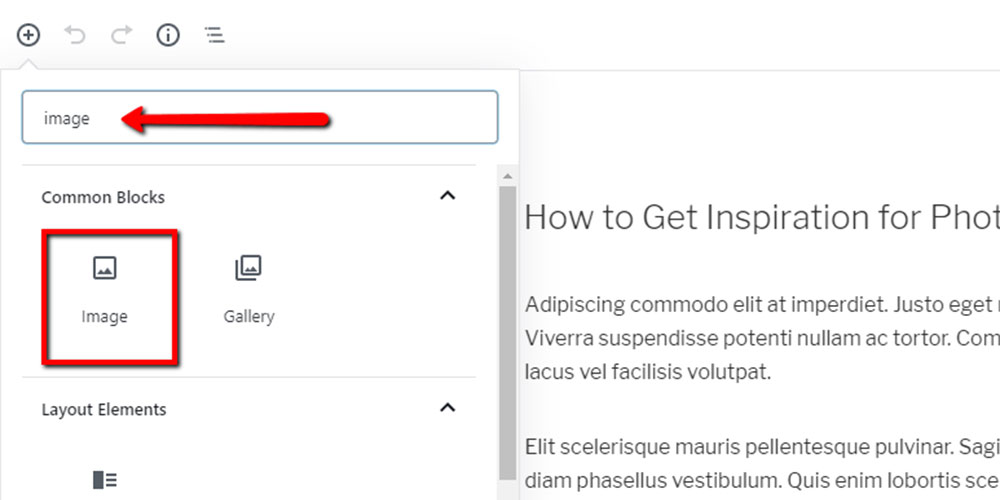Screen dimensions: 1000x500
Task: Click the block search field containing "image"
Action: tap(260, 117)
